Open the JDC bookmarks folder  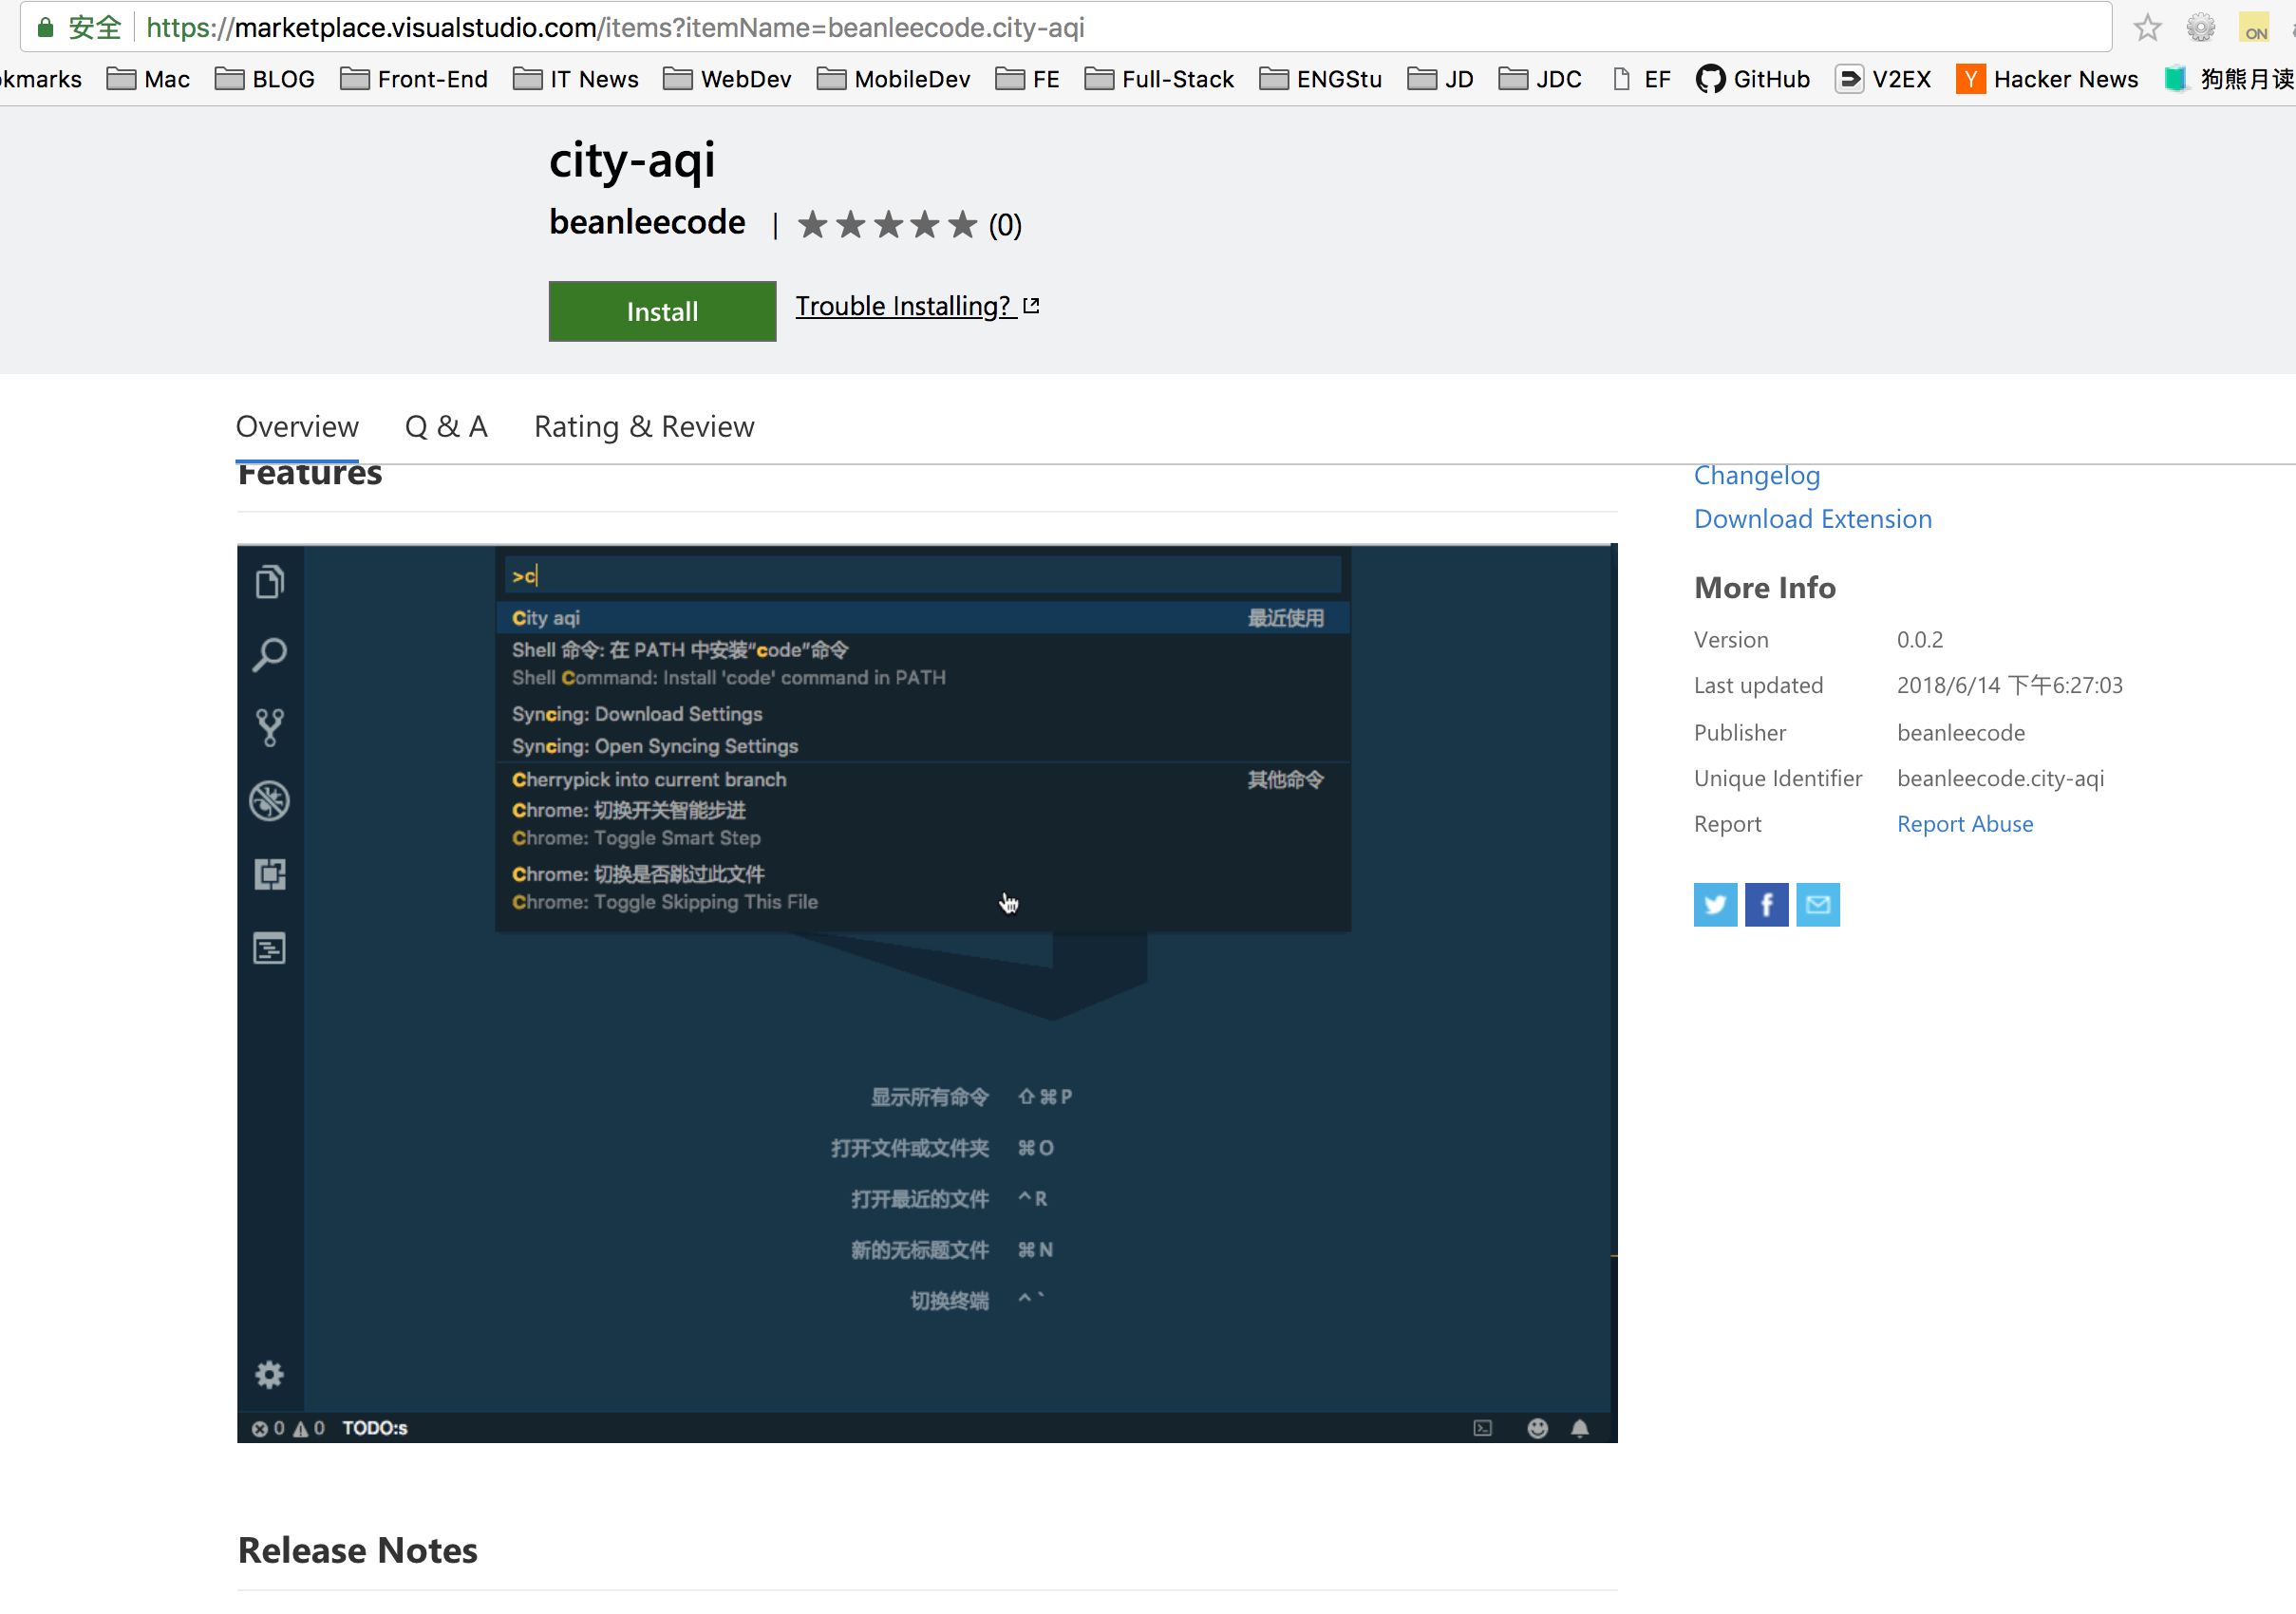(1540, 79)
